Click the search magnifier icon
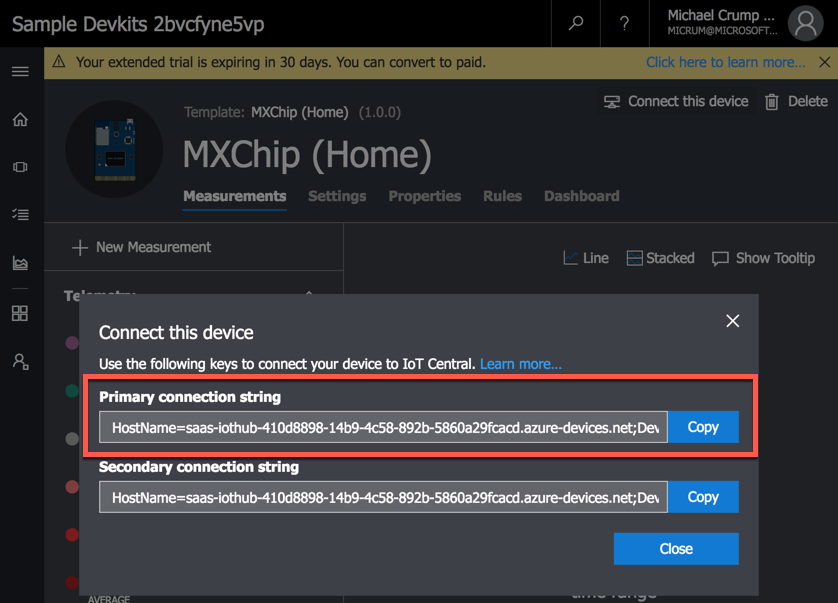 click(576, 23)
